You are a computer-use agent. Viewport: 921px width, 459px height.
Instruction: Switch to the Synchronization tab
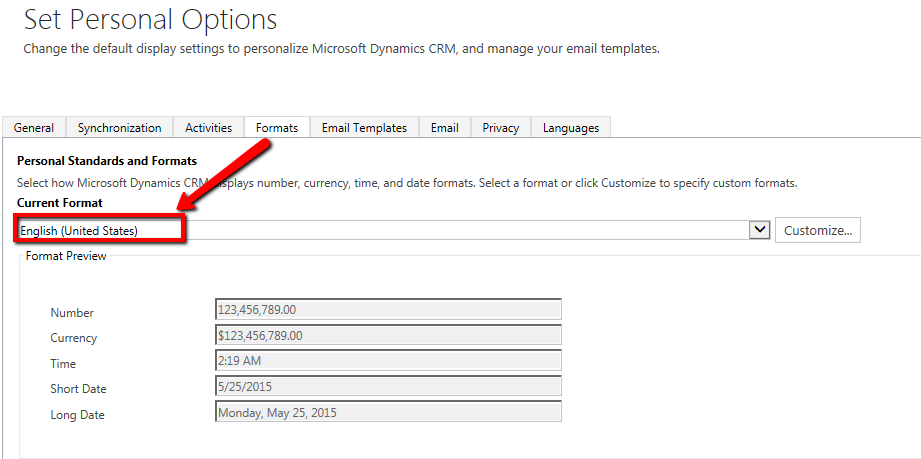click(119, 128)
